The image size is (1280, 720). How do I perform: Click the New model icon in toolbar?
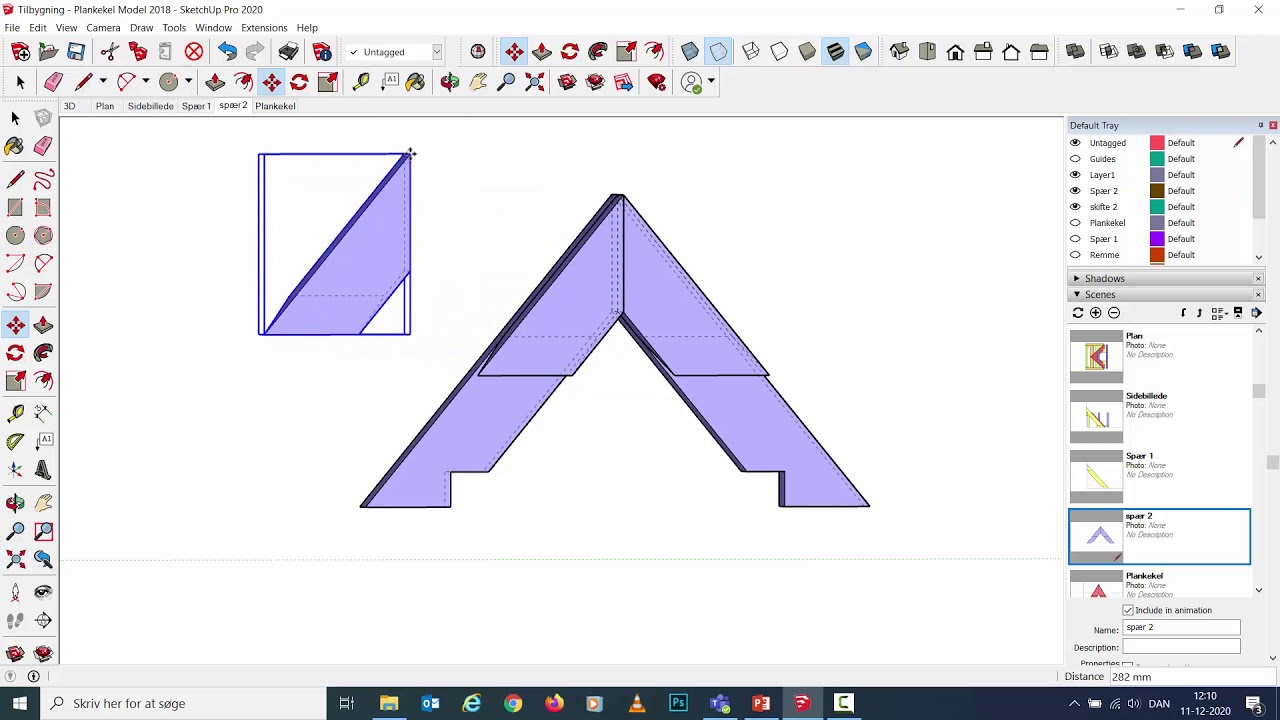click(x=20, y=52)
